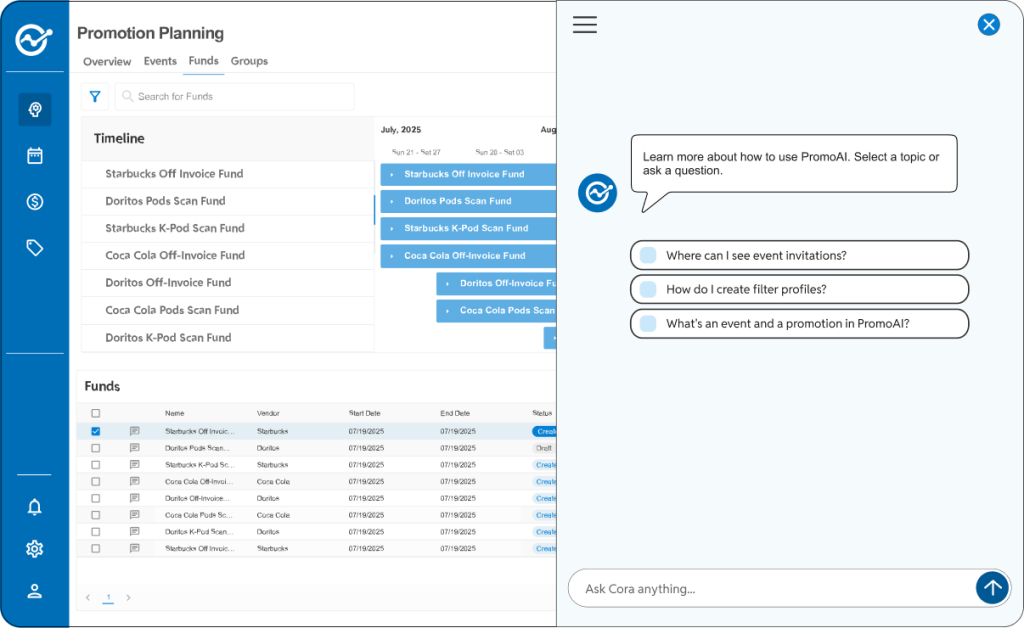Open note icon for Doritos Pods Scan row

135,448
